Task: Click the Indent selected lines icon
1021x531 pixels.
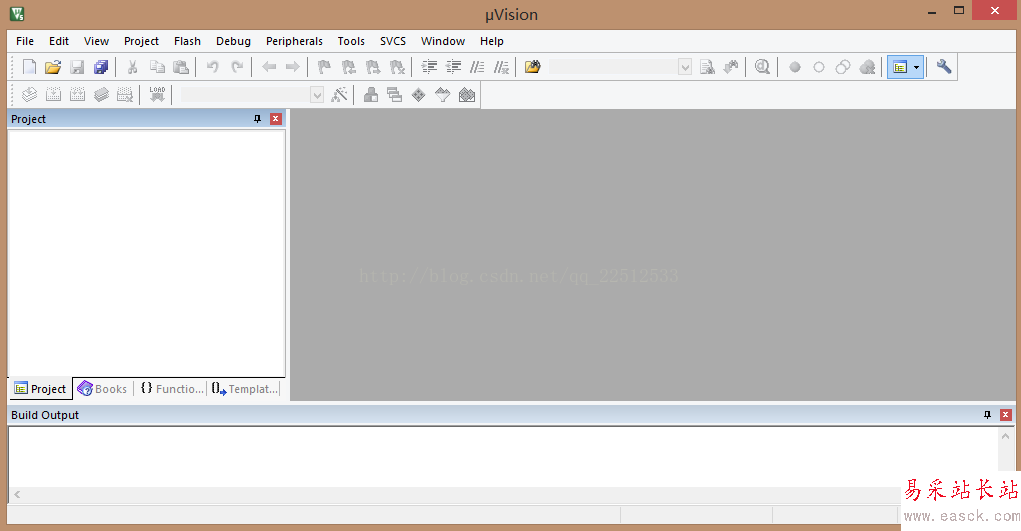Action: click(429, 66)
